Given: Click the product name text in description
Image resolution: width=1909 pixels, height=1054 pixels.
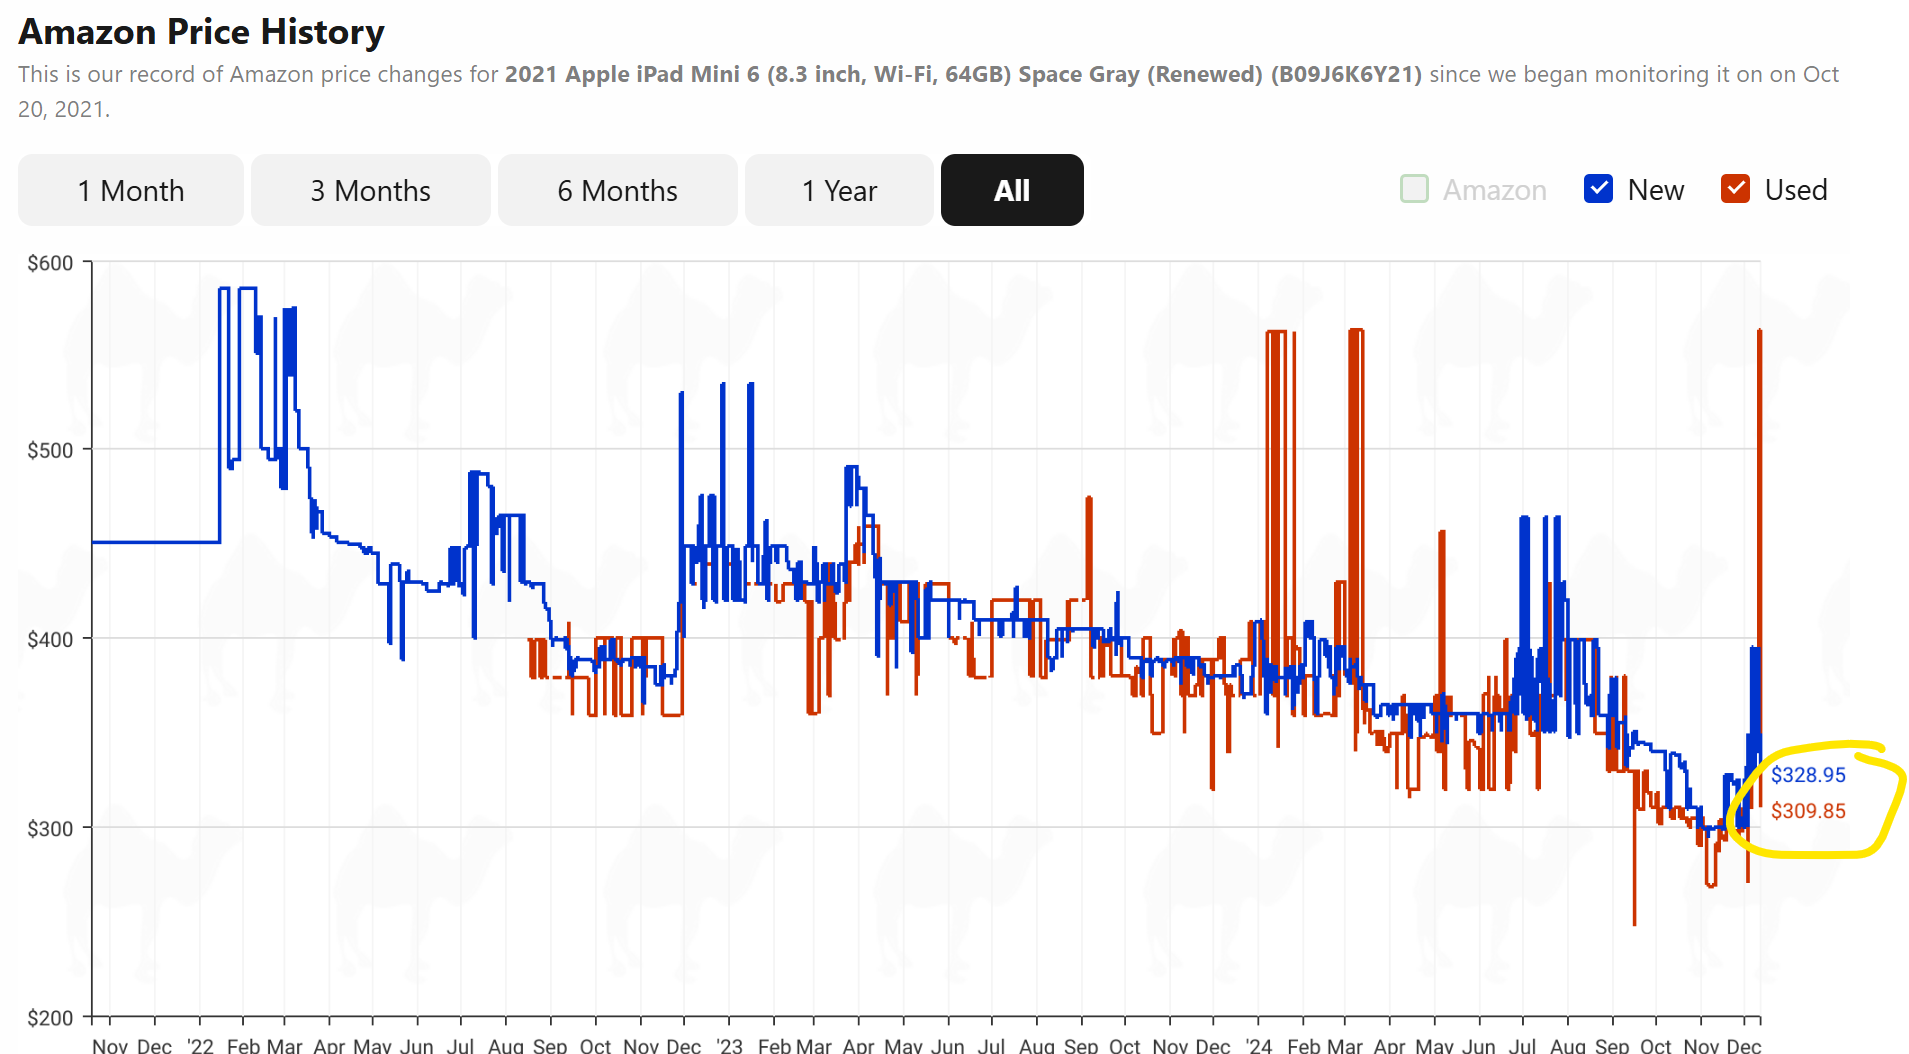Looking at the screenshot, I should 963,74.
